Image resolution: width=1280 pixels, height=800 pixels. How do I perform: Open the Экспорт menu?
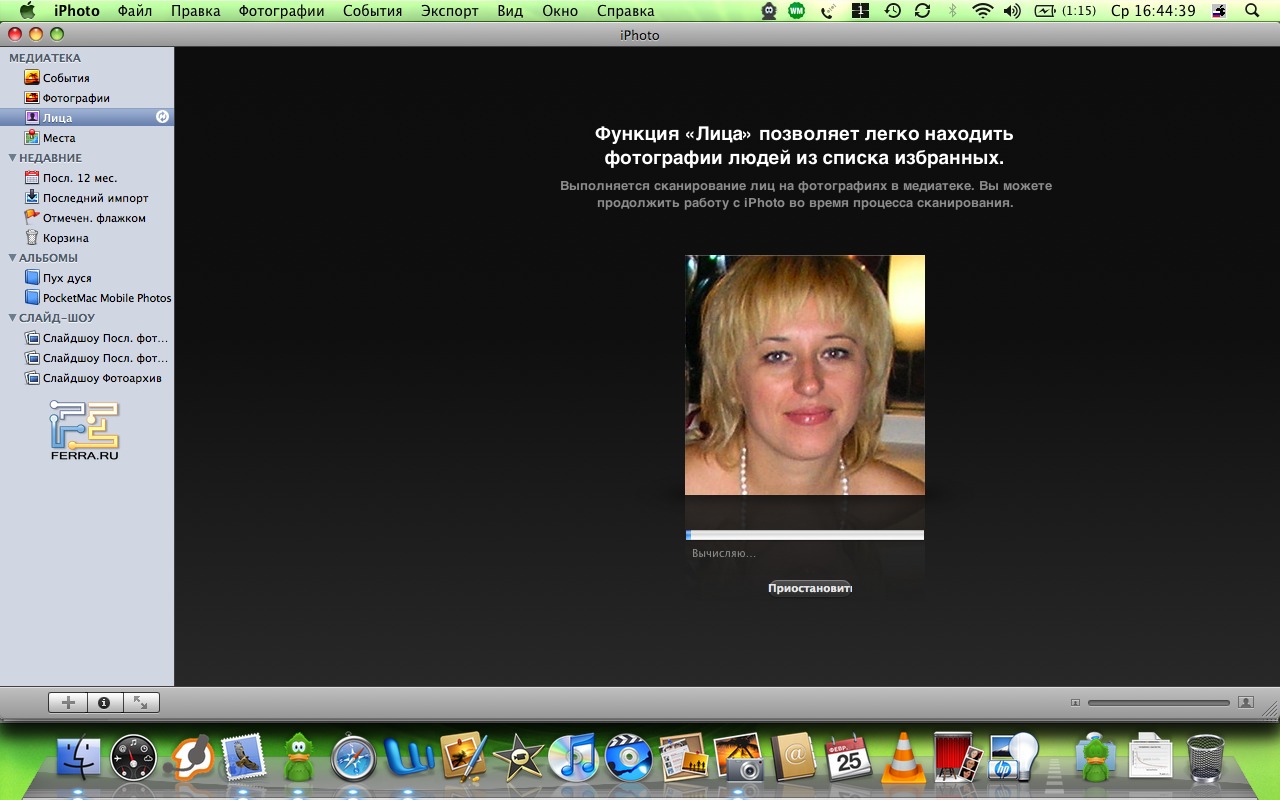coord(449,11)
